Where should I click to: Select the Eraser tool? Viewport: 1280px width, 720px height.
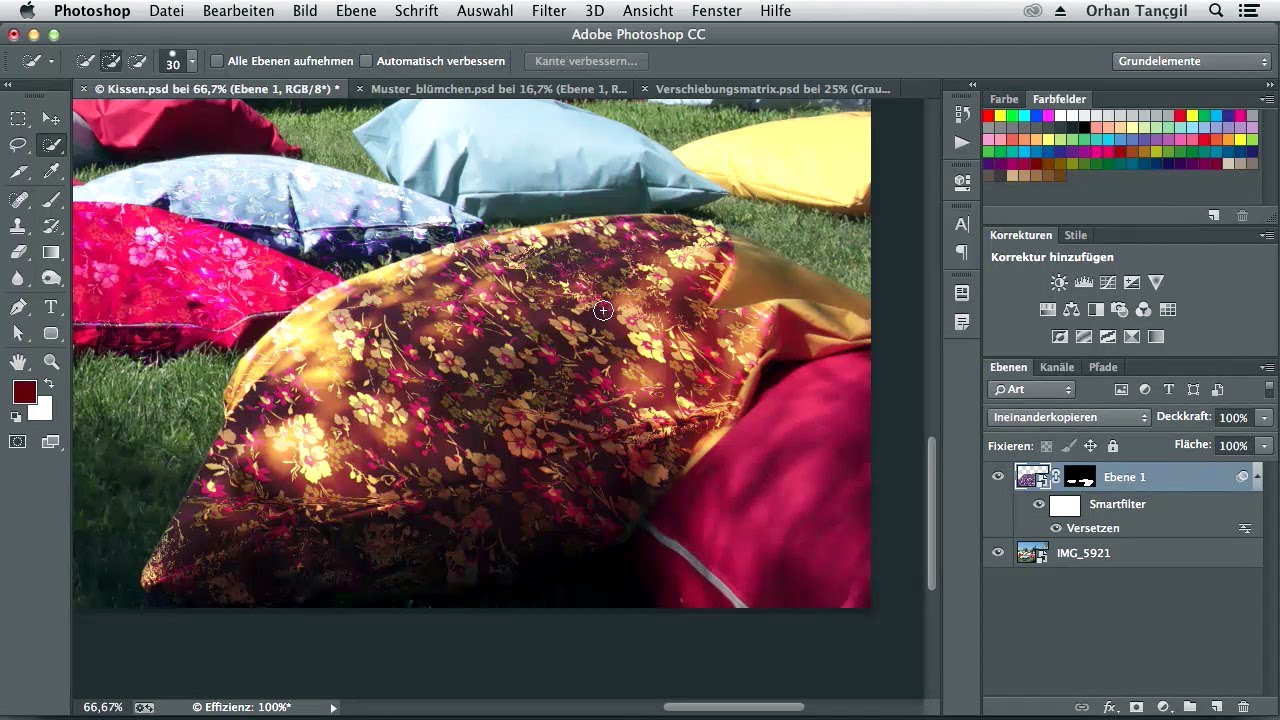[18, 253]
